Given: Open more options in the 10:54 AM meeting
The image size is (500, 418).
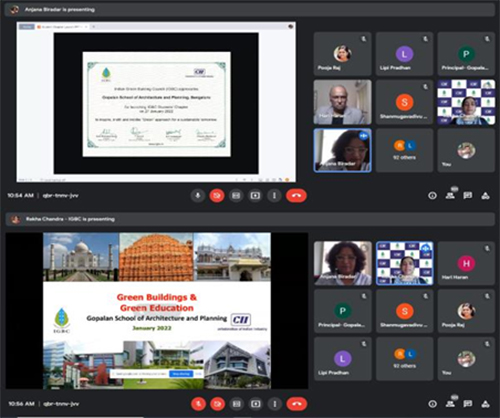Looking at the screenshot, I should tap(274, 195).
